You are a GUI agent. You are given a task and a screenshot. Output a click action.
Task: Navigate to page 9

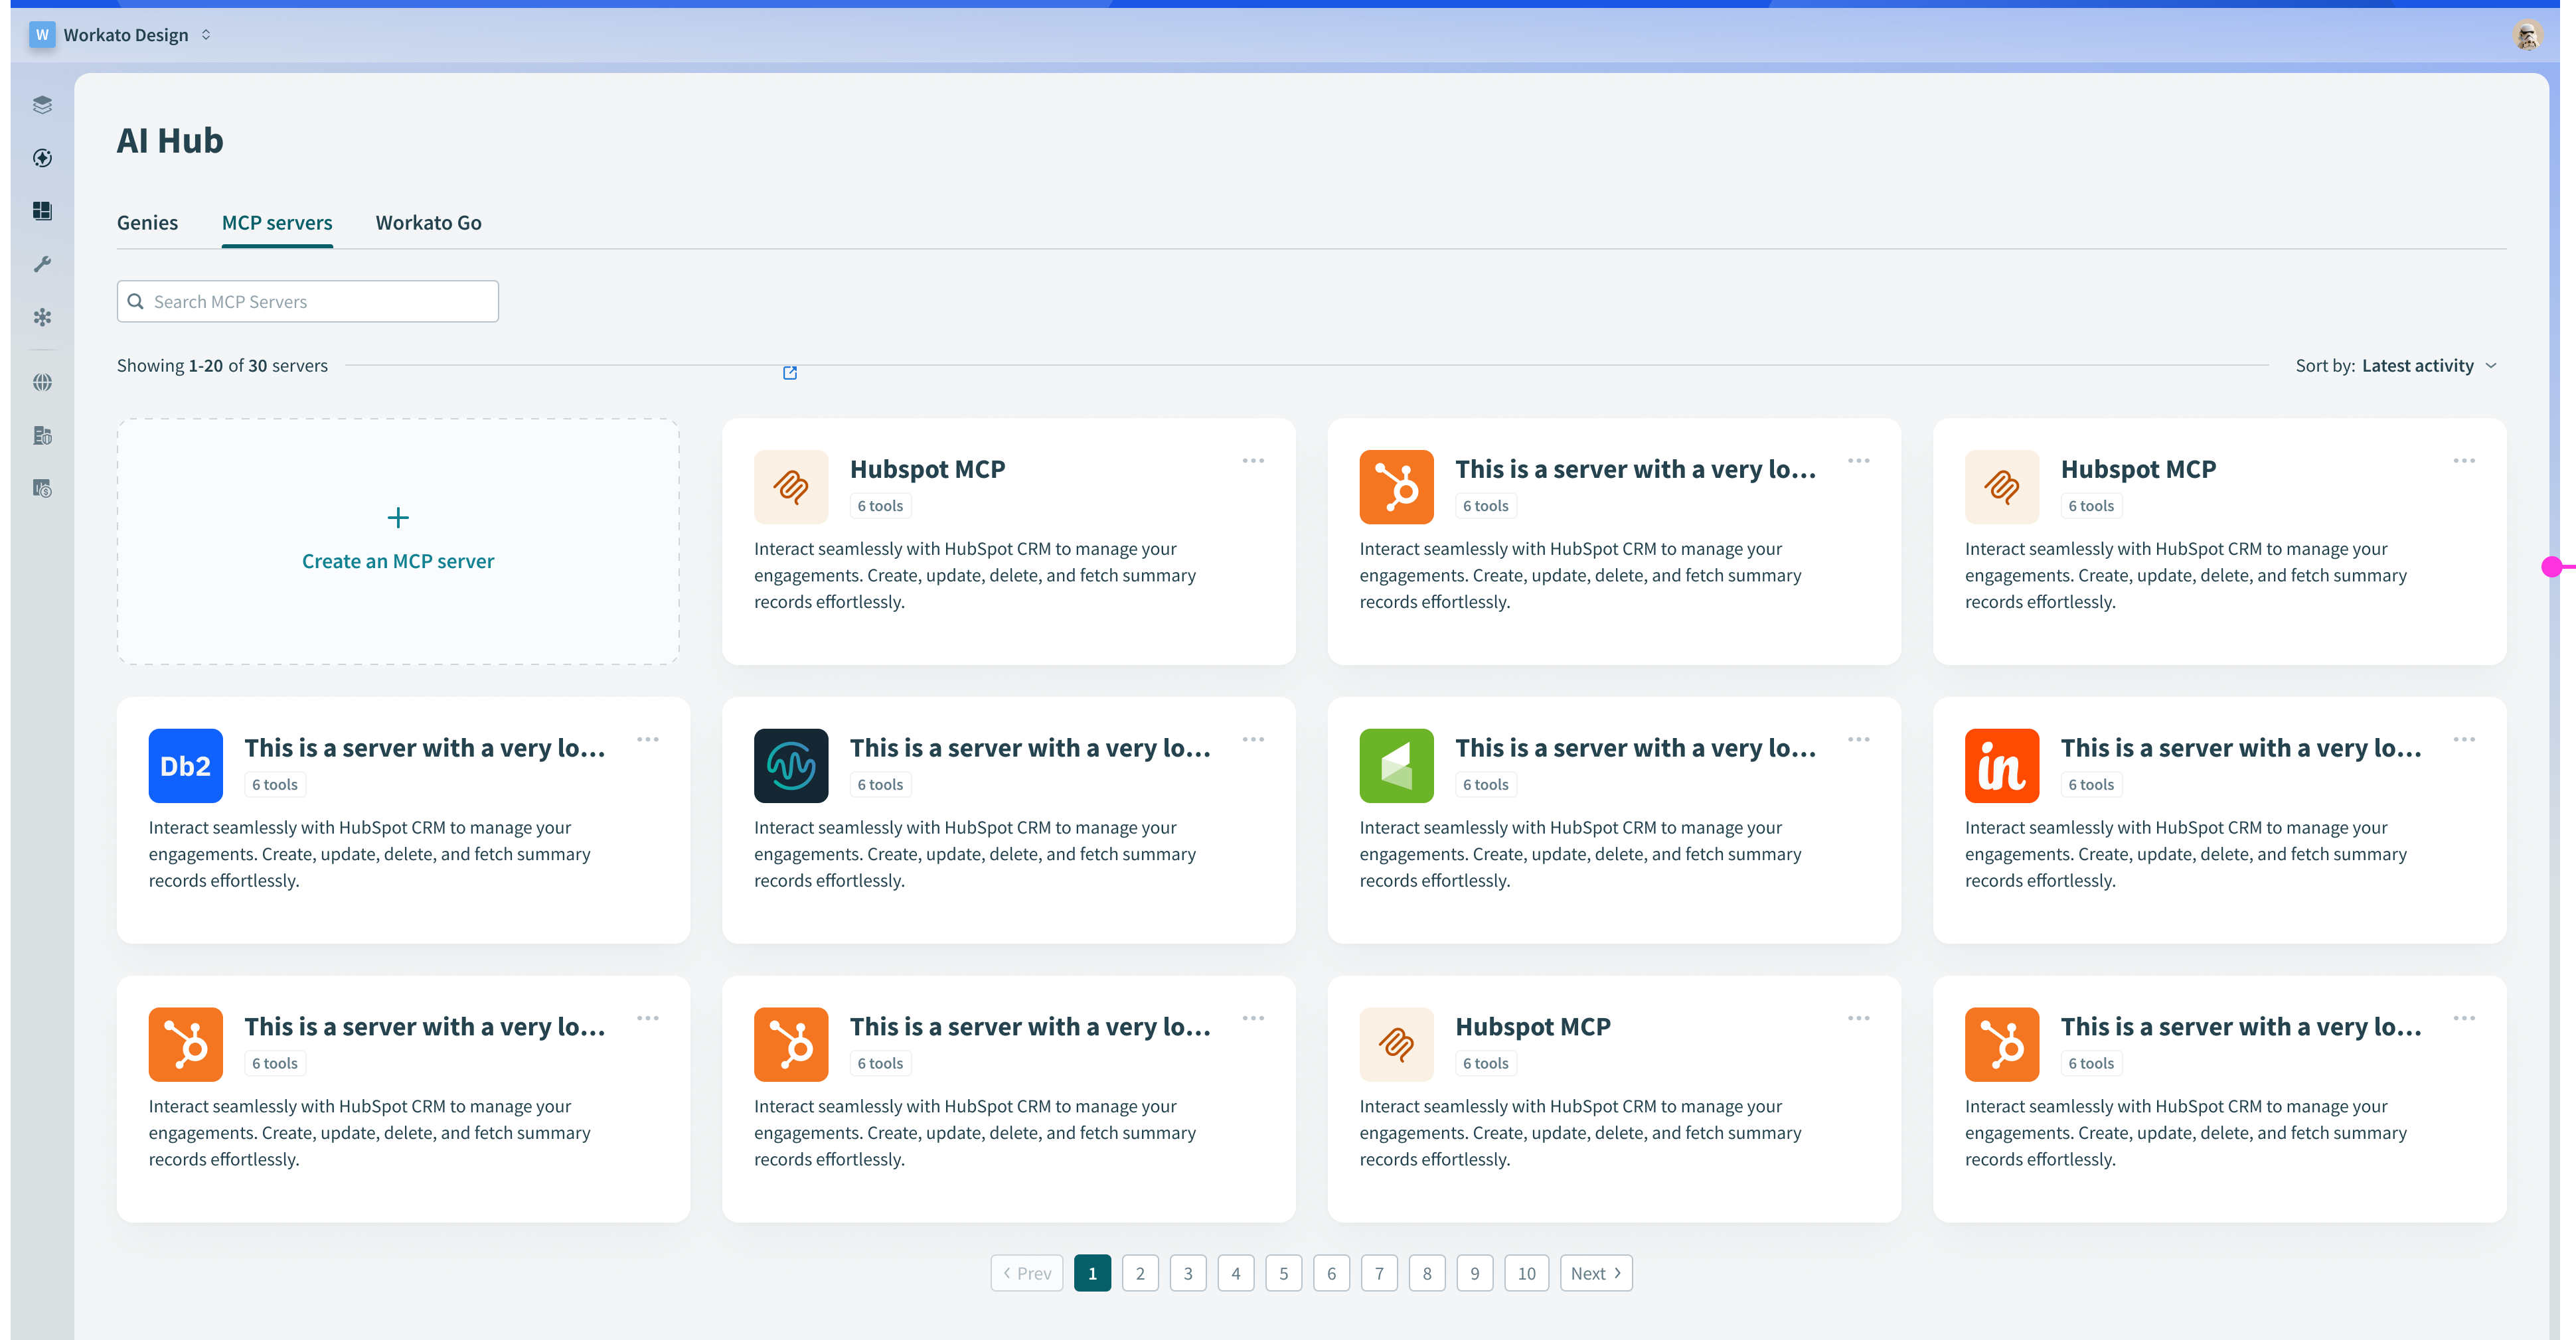pyautogui.click(x=1475, y=1273)
